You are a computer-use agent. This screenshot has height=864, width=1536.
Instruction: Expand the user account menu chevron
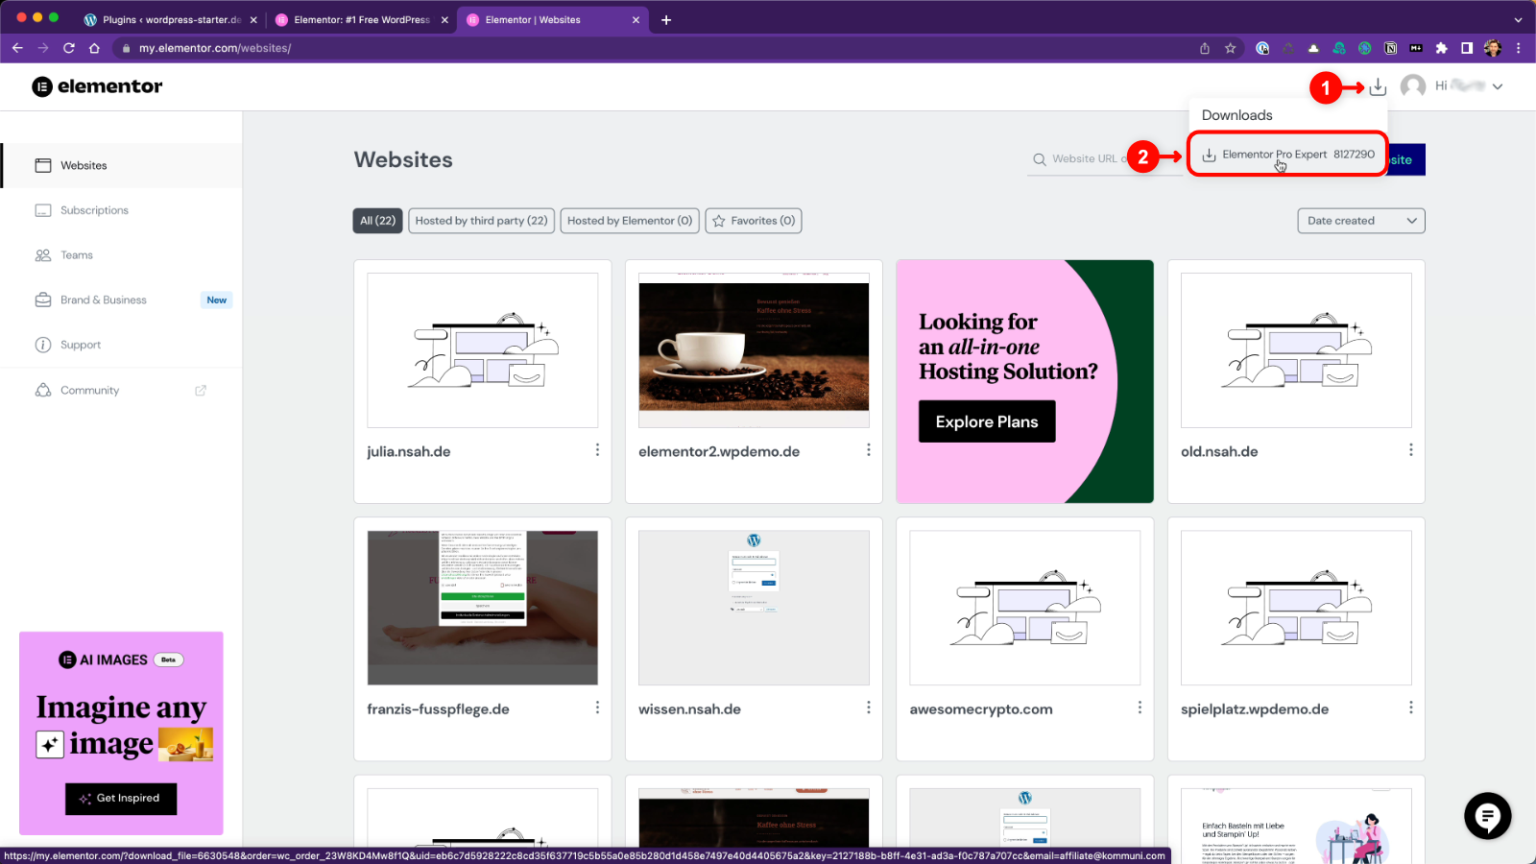pos(1497,87)
